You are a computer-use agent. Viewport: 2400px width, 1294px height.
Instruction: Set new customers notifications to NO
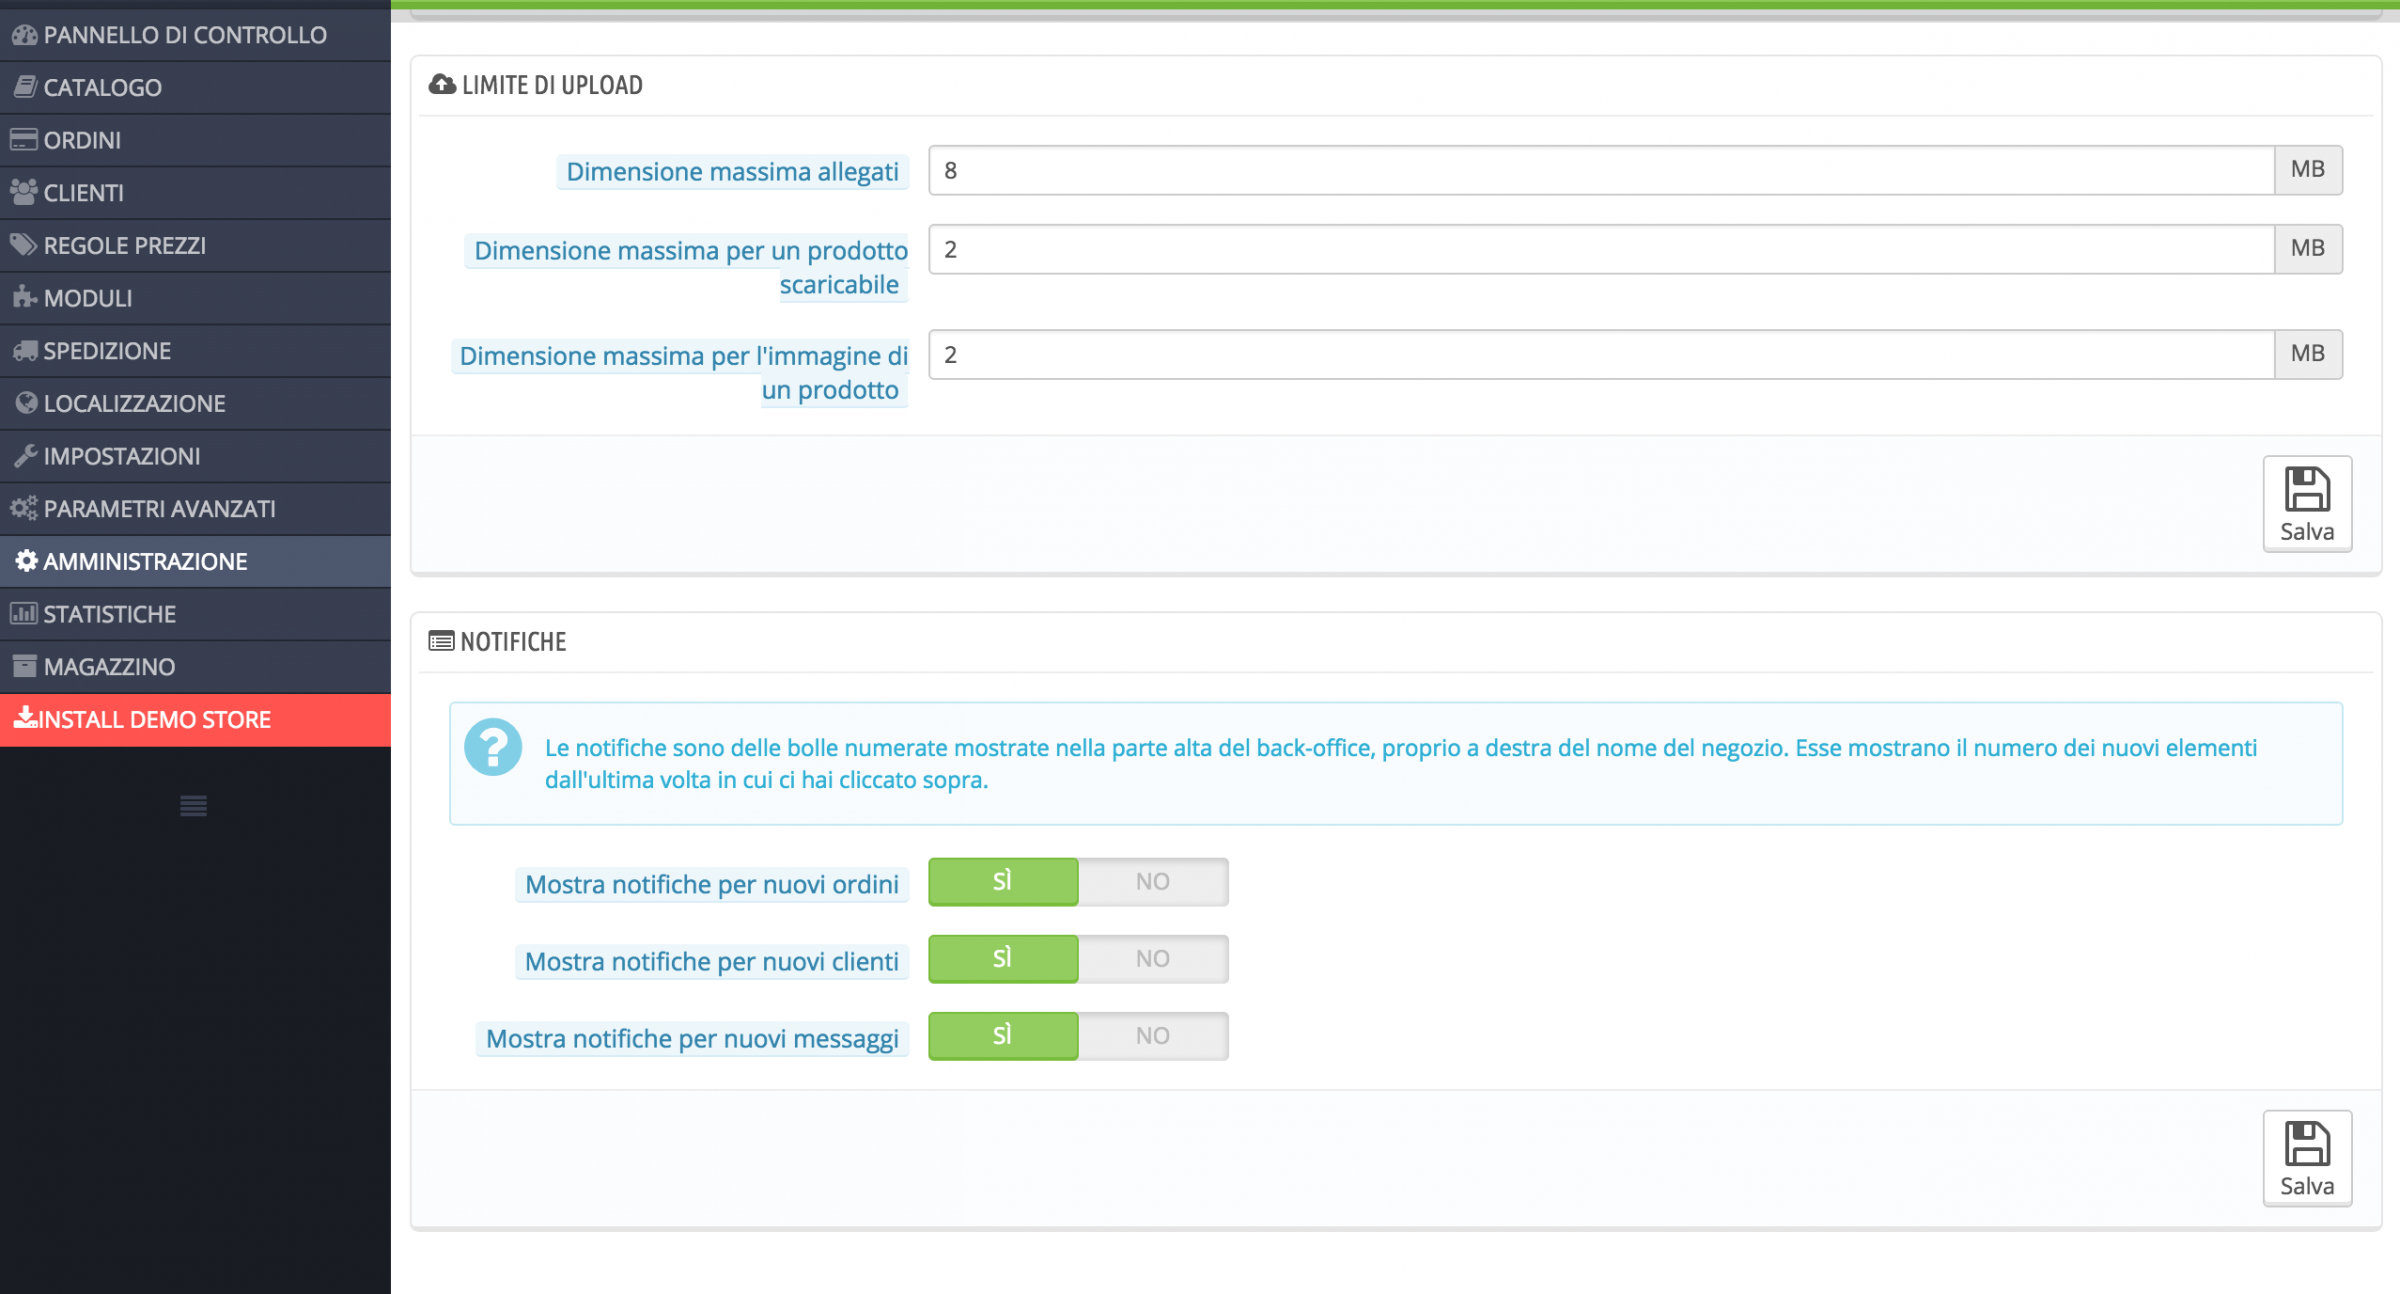click(1152, 959)
